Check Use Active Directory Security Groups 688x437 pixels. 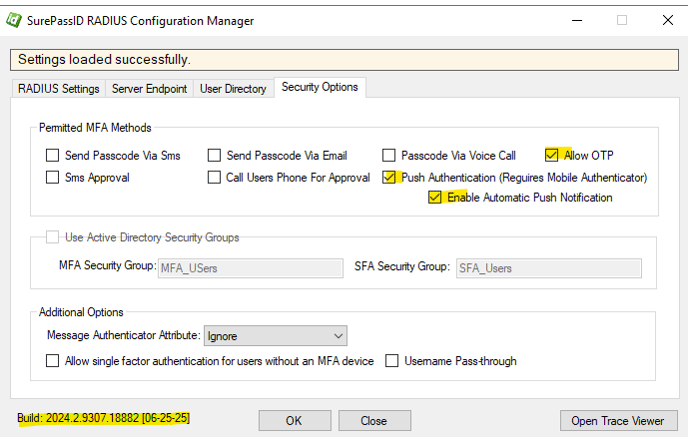[52, 237]
